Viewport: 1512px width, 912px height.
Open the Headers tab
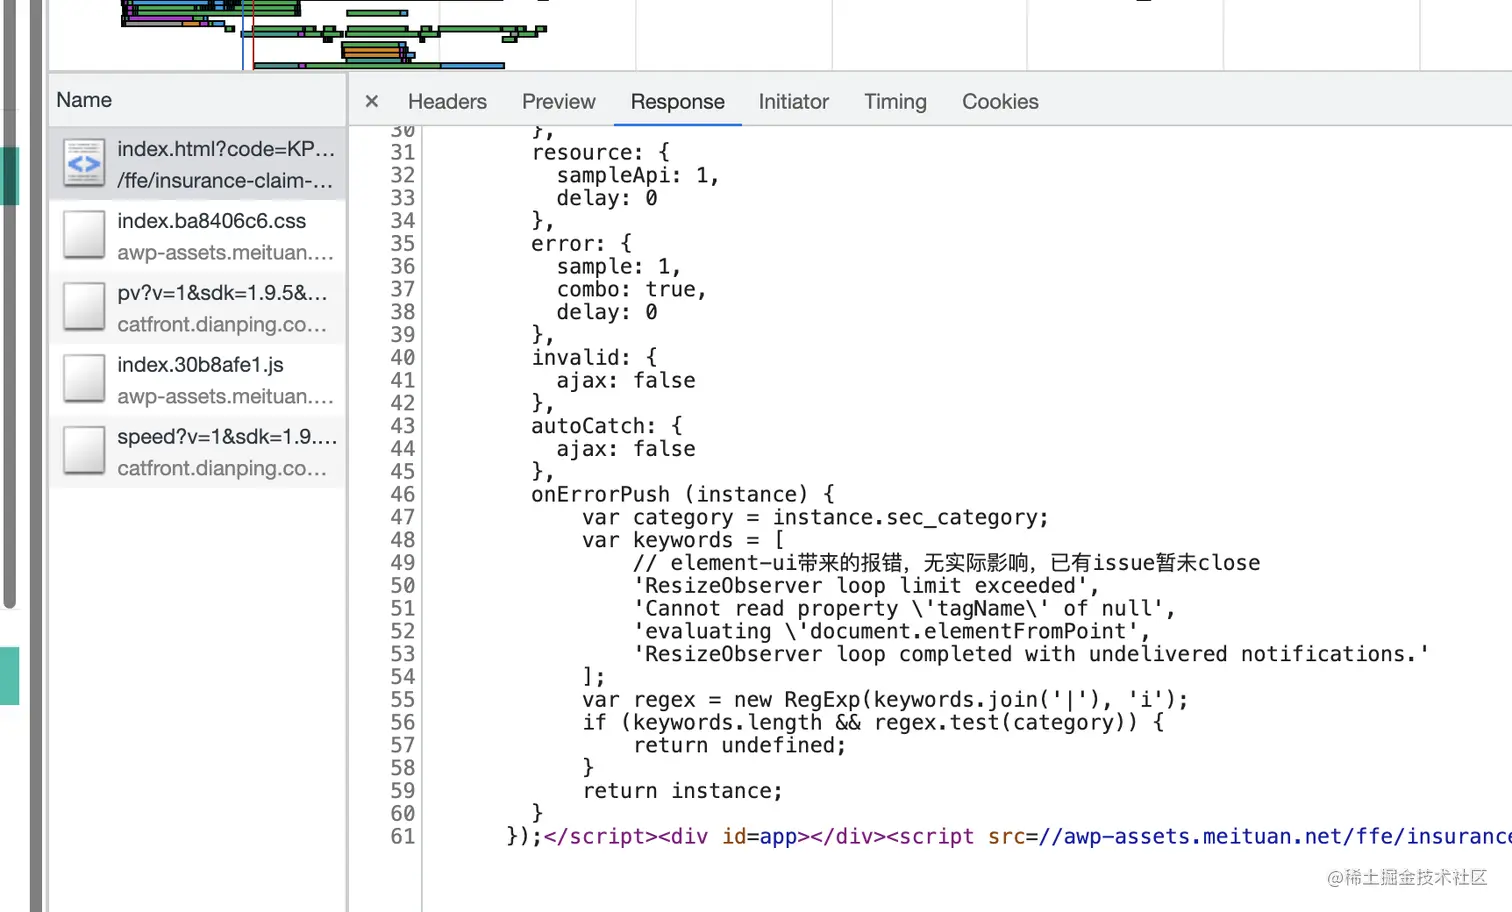[x=447, y=101]
